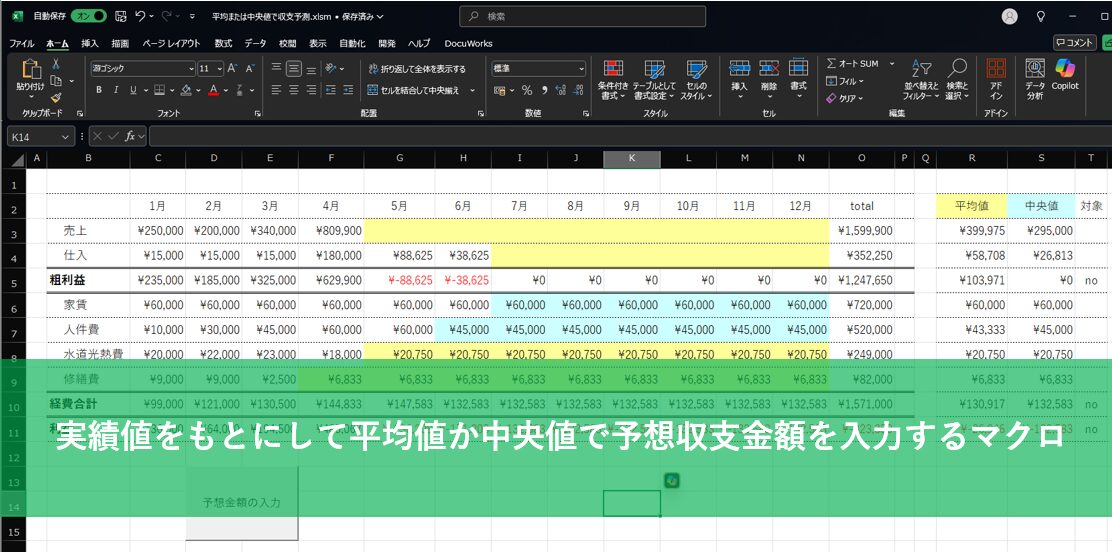Viewport: 1112px width, 552px height.
Task: Toggle bold formatting with the B button
Action: (x=99, y=90)
